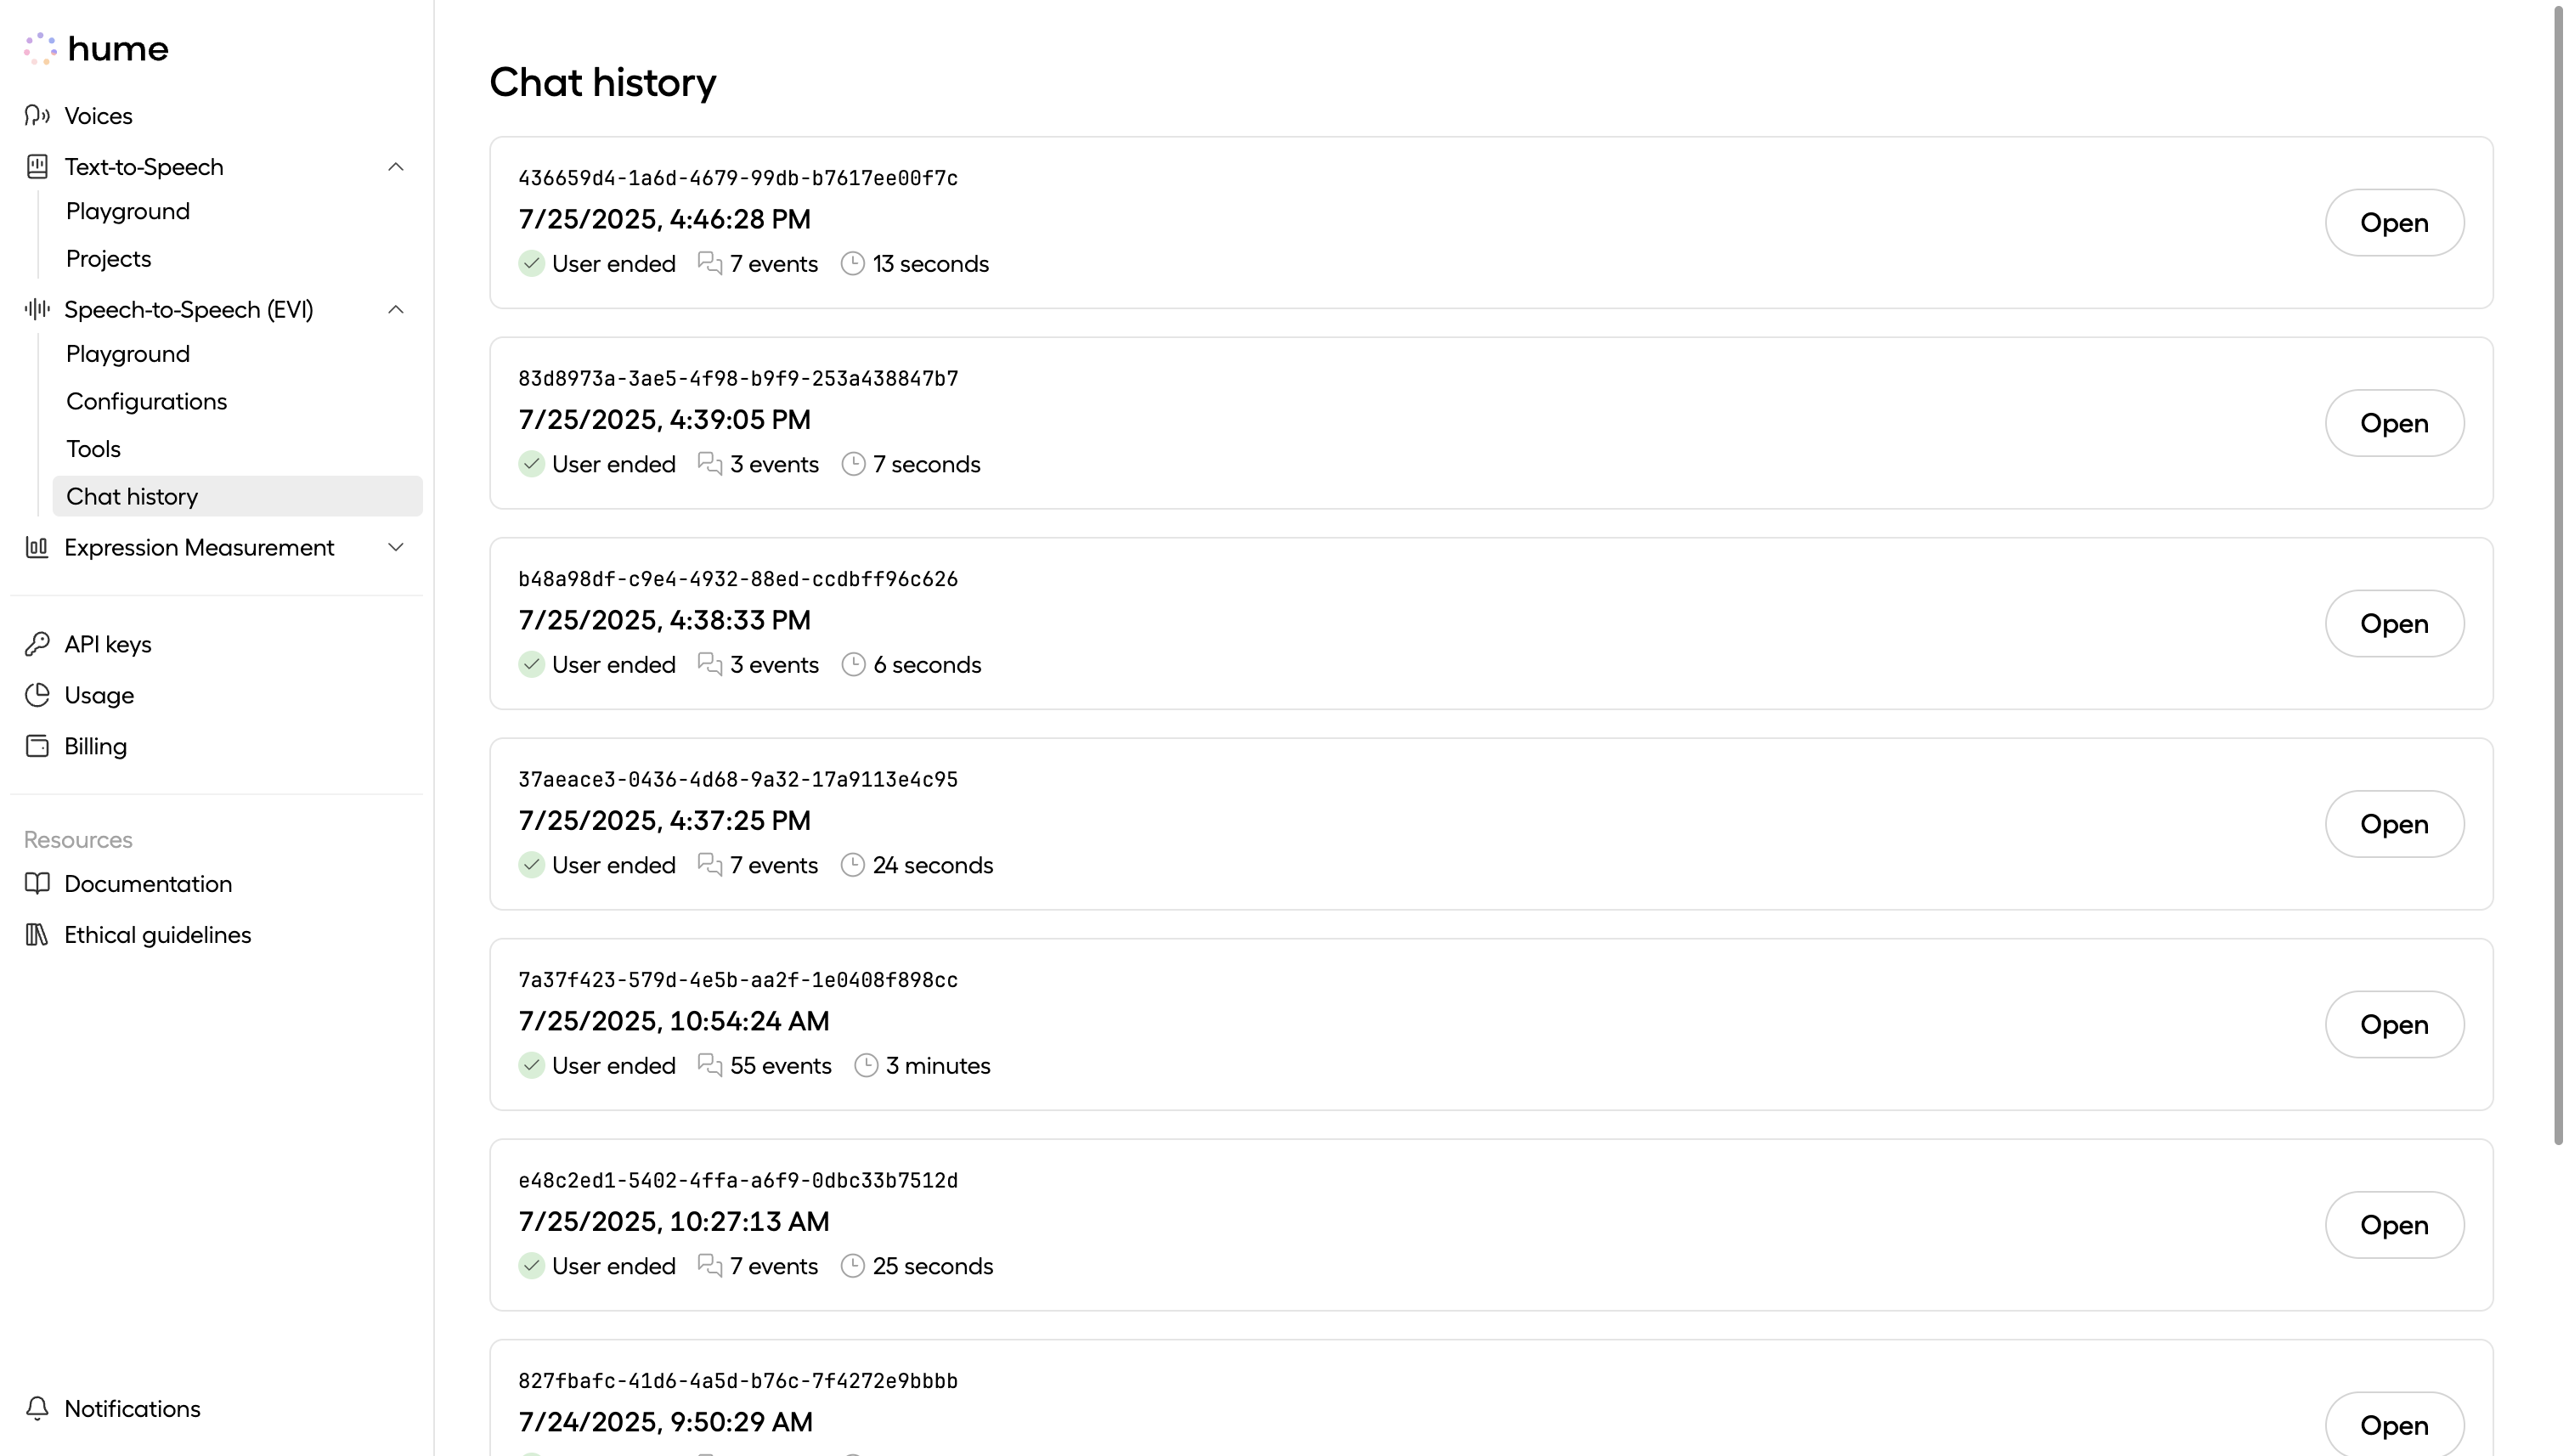Click the Text-to-Speech icon

[37, 167]
